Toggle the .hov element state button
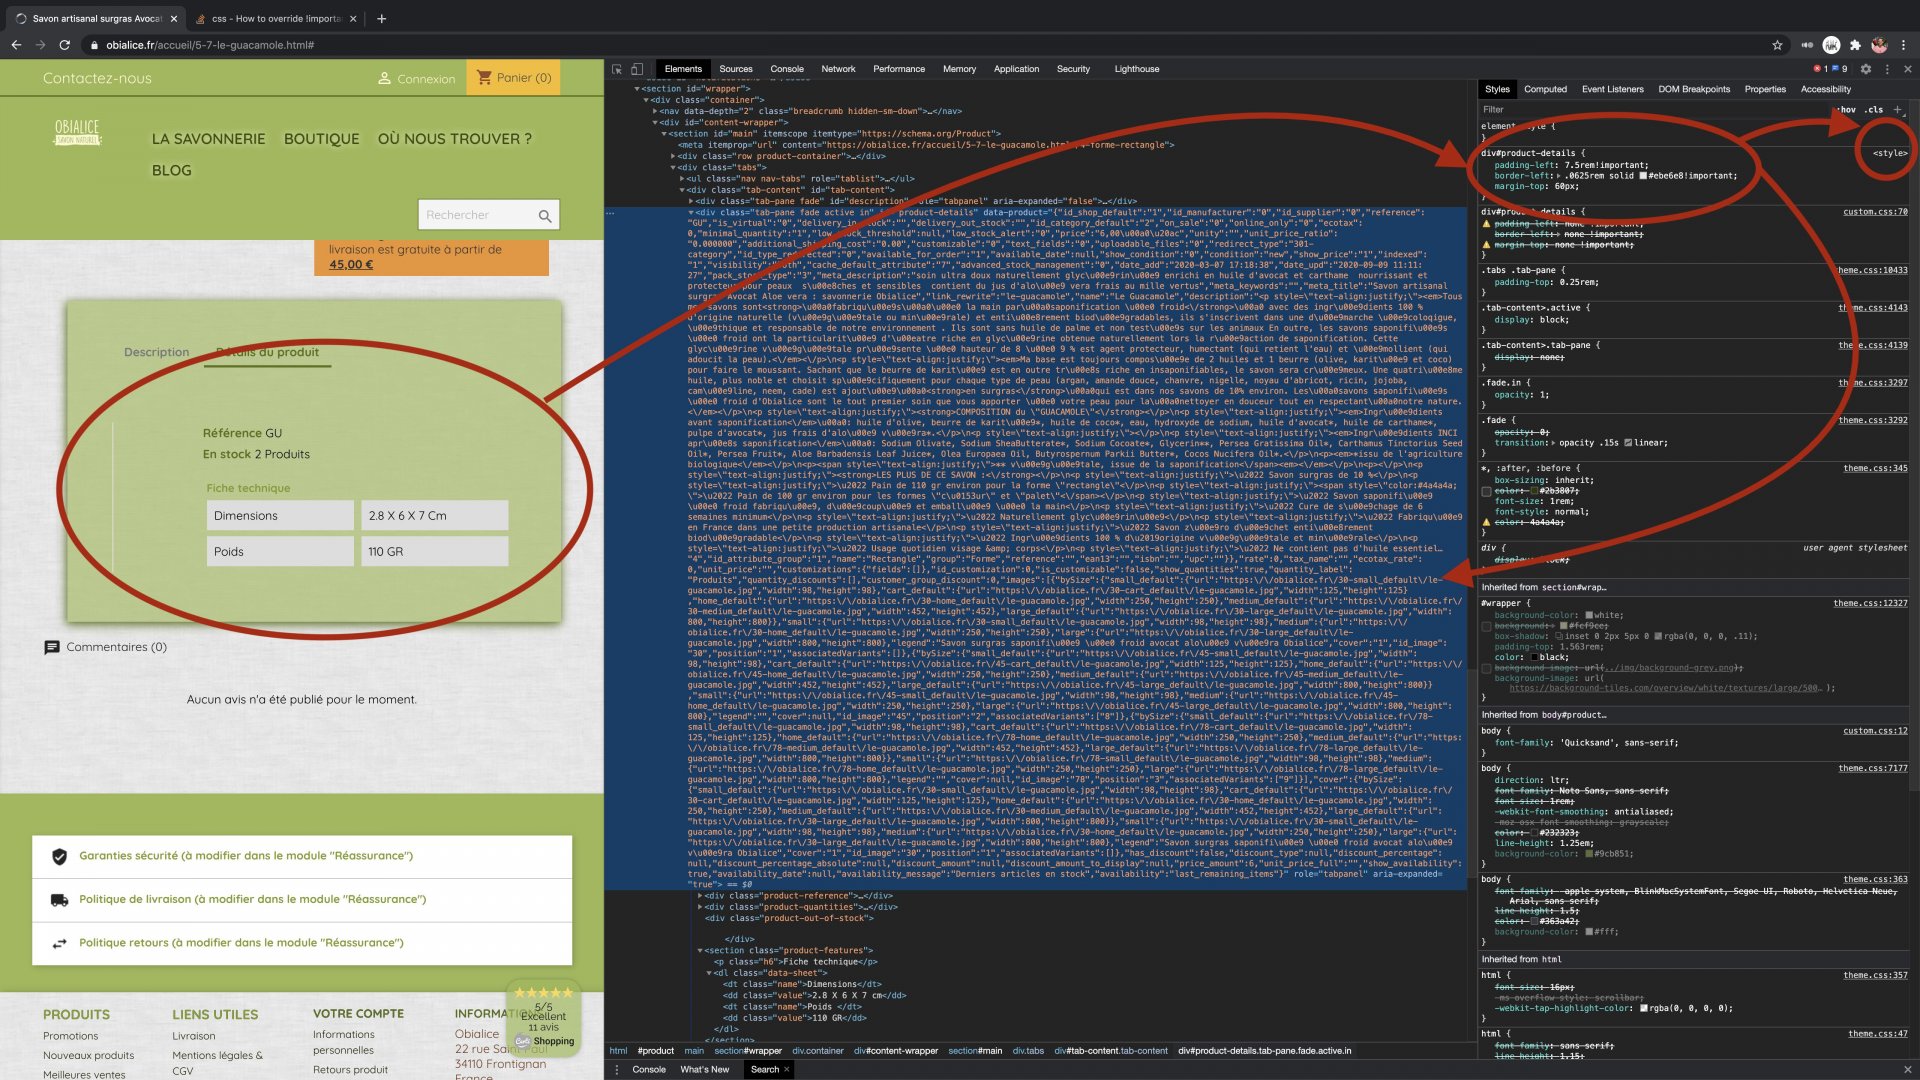Viewport: 1920px width, 1080px height. click(x=1846, y=109)
